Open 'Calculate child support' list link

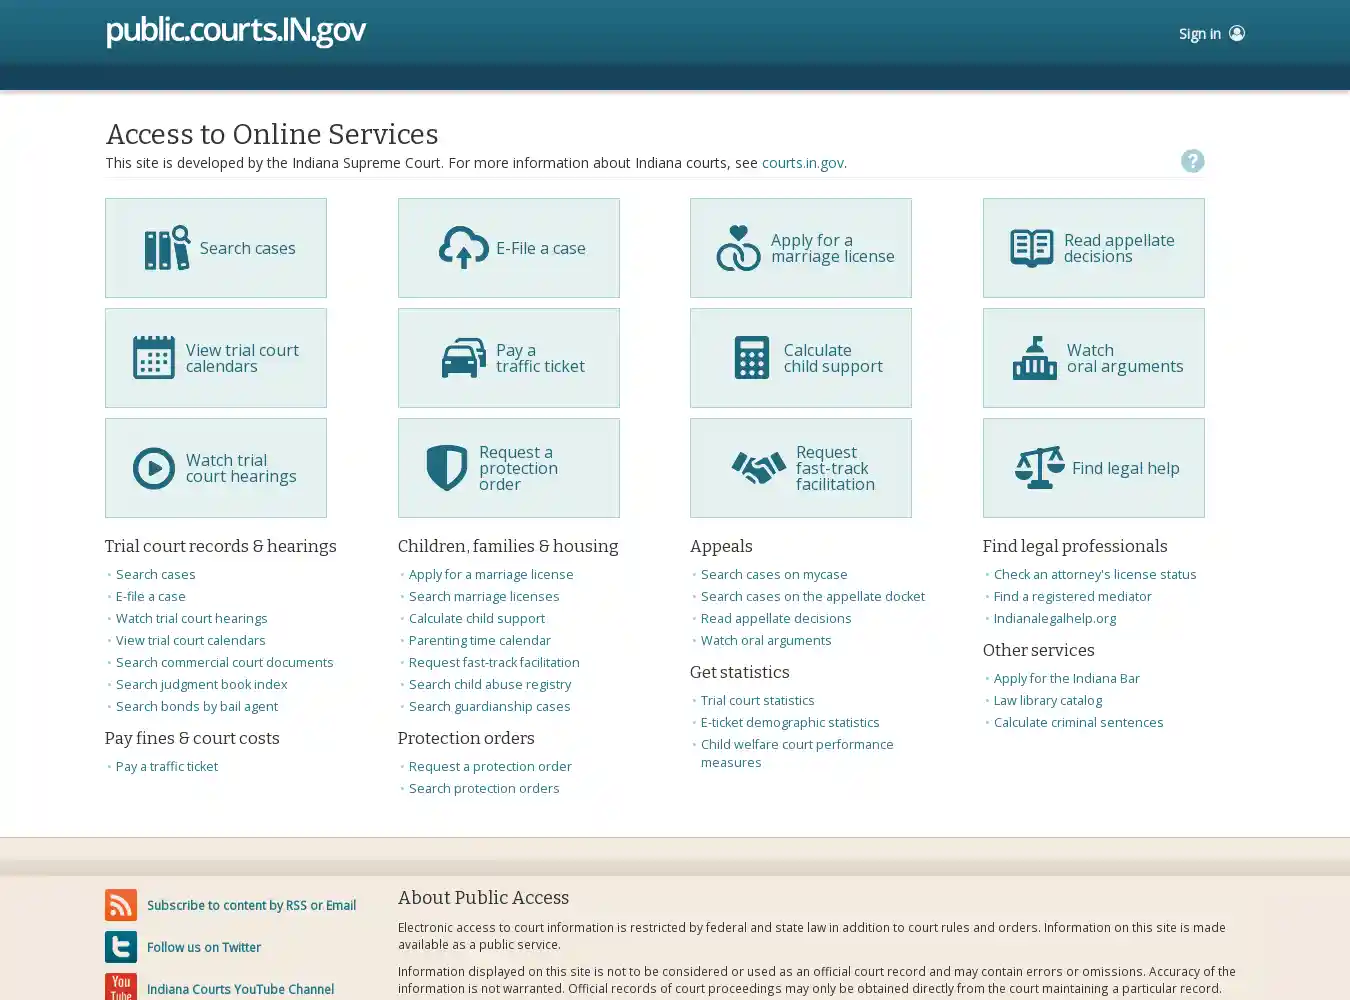tap(477, 618)
